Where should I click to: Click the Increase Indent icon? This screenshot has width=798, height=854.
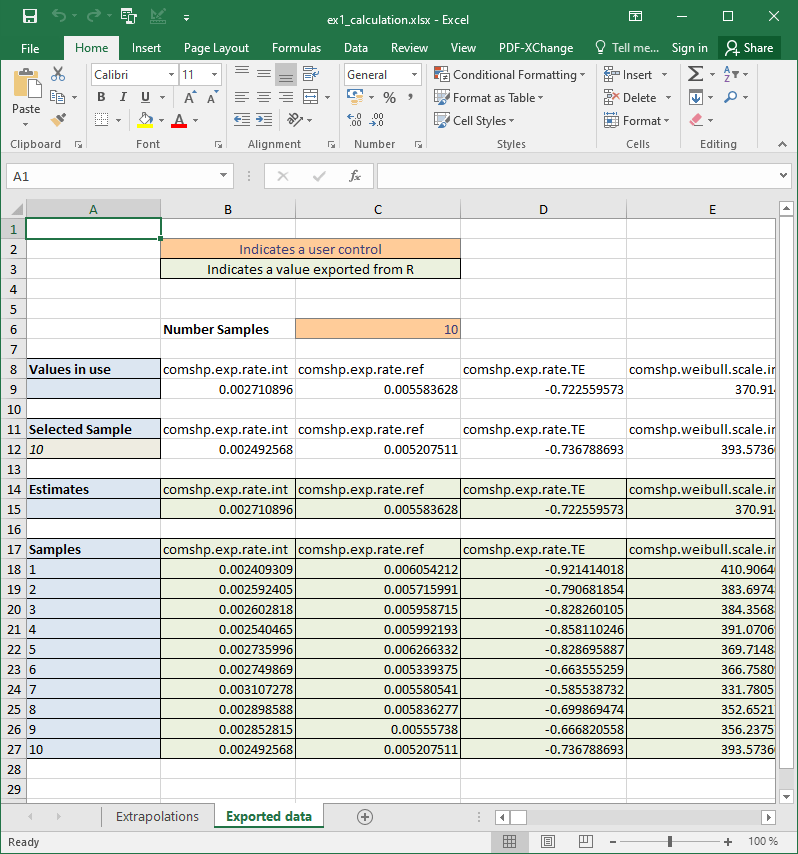click(x=264, y=120)
